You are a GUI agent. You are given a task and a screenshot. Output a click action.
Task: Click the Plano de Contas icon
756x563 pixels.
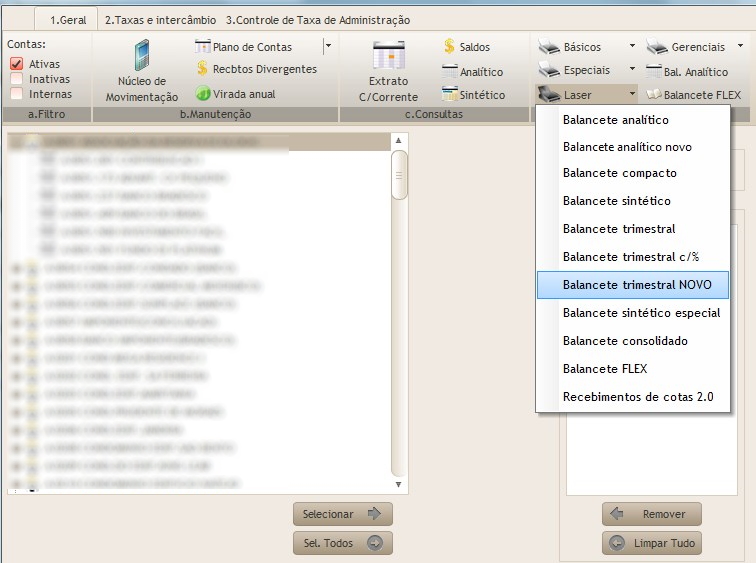tap(203, 47)
